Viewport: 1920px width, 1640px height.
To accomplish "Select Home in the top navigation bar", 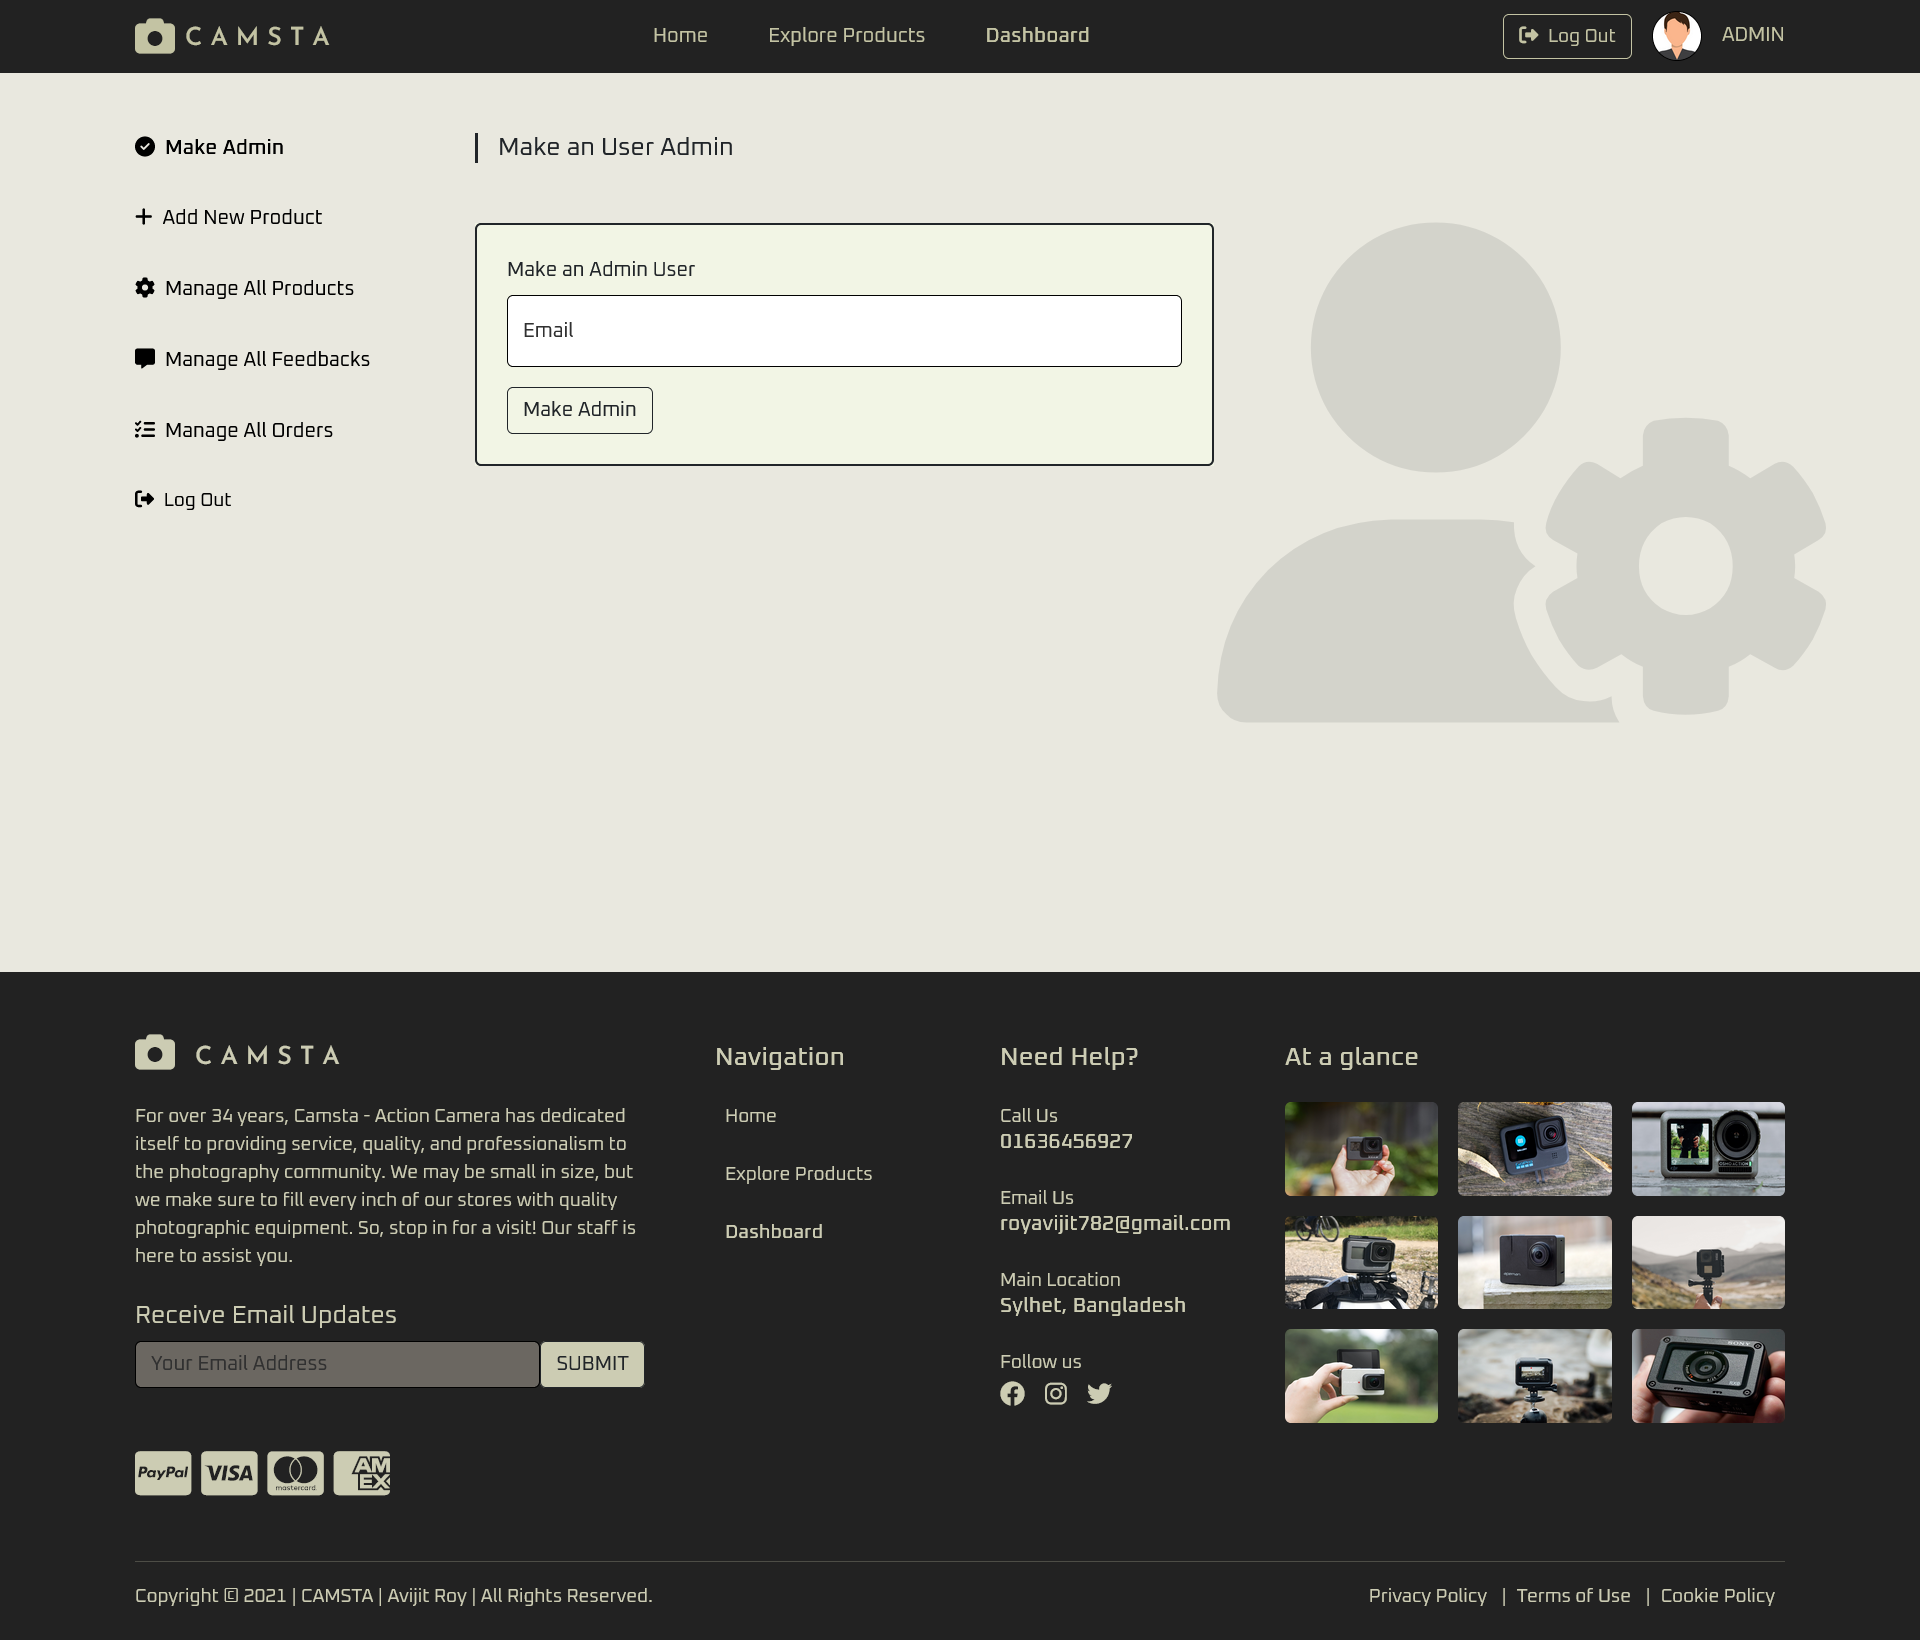I will (x=680, y=36).
